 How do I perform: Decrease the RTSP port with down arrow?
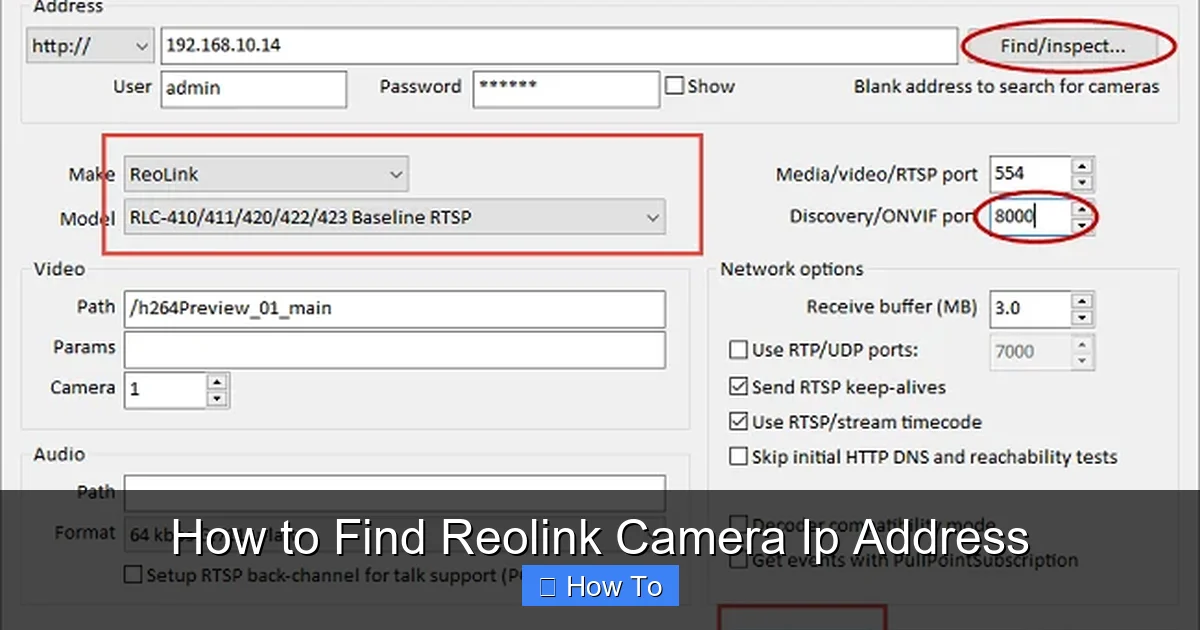(1082, 182)
